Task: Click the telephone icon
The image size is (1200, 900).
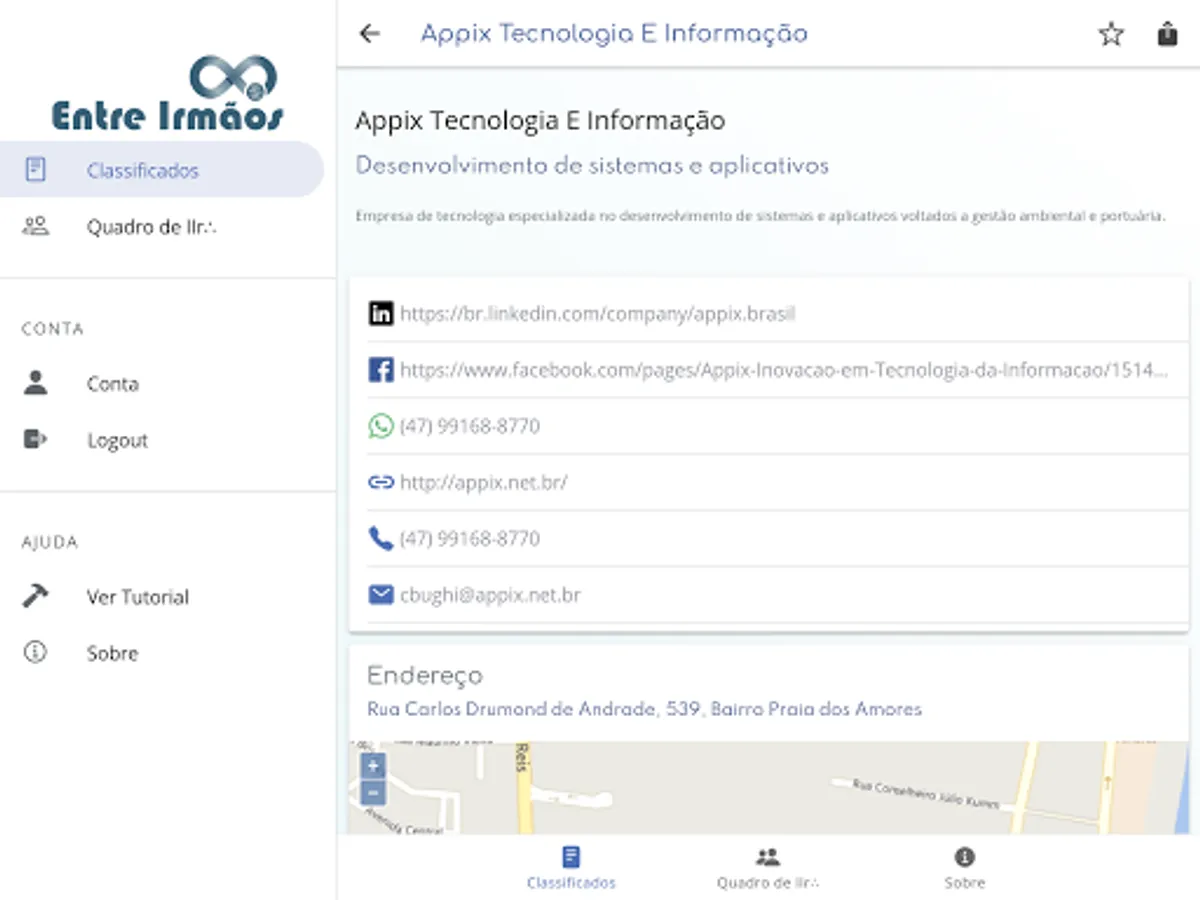Action: 381,539
